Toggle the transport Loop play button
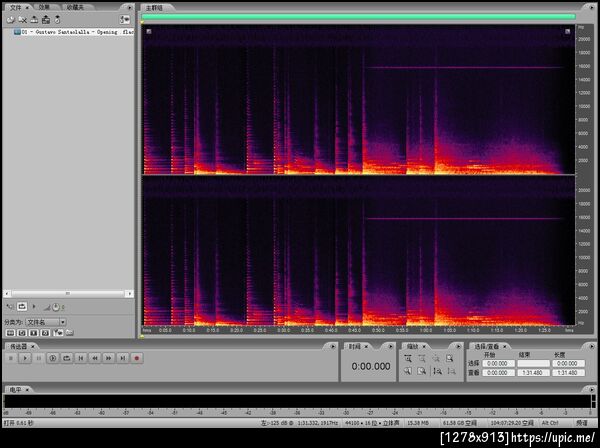600x448 pixels. (67, 358)
